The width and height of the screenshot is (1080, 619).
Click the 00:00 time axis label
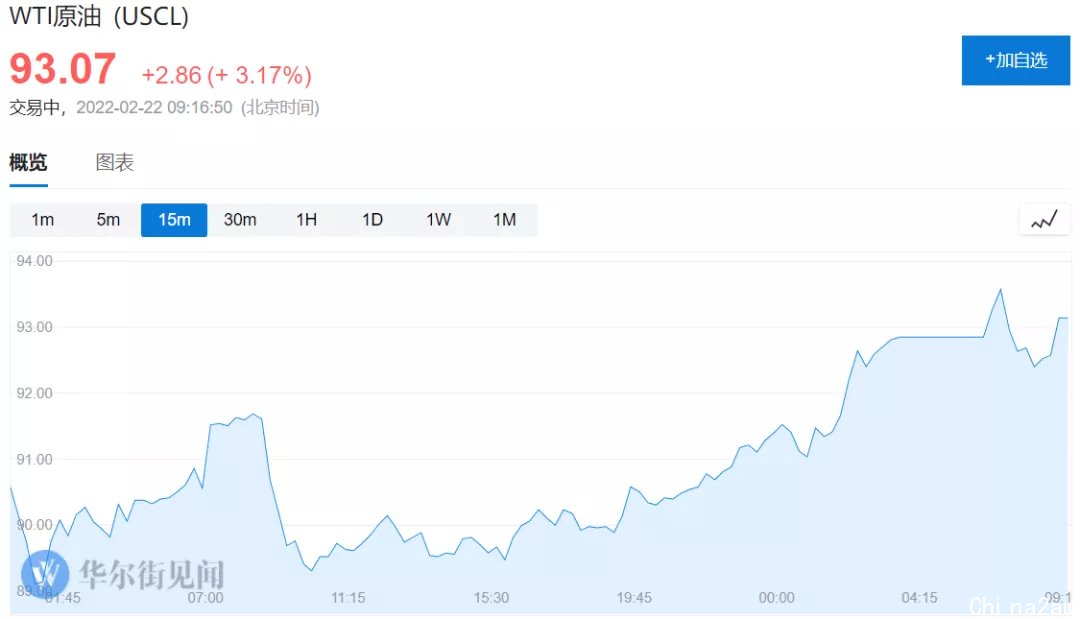coord(776,598)
